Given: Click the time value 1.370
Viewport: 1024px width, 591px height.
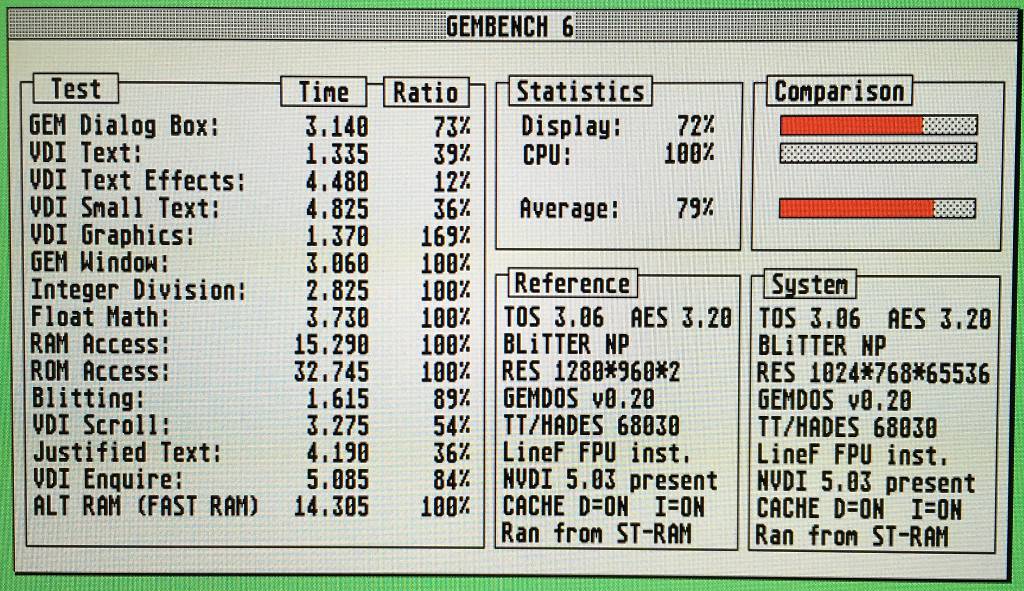Looking at the screenshot, I should coord(337,236).
